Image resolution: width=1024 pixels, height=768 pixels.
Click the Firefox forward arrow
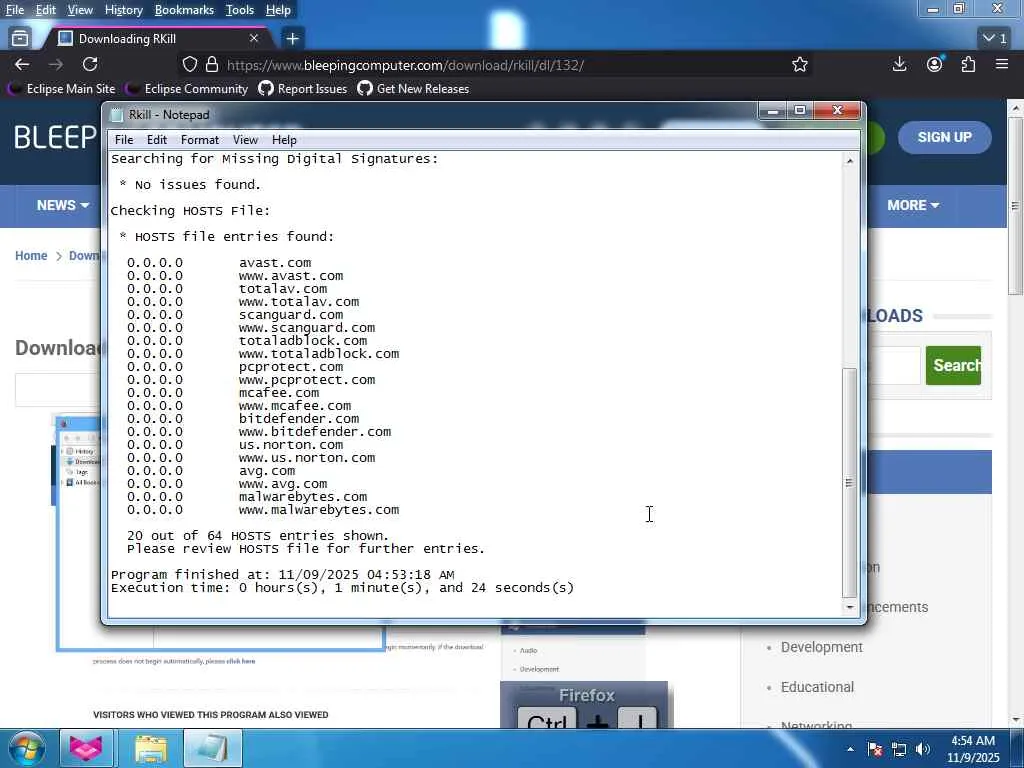click(56, 64)
